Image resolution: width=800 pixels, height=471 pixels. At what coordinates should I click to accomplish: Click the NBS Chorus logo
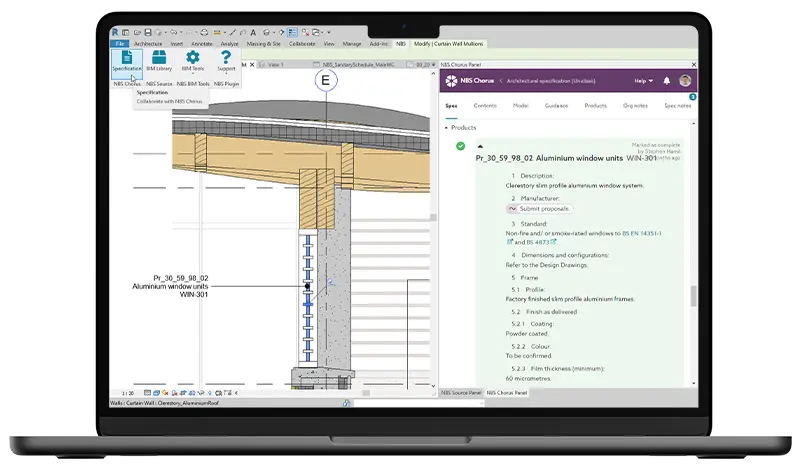click(x=469, y=81)
